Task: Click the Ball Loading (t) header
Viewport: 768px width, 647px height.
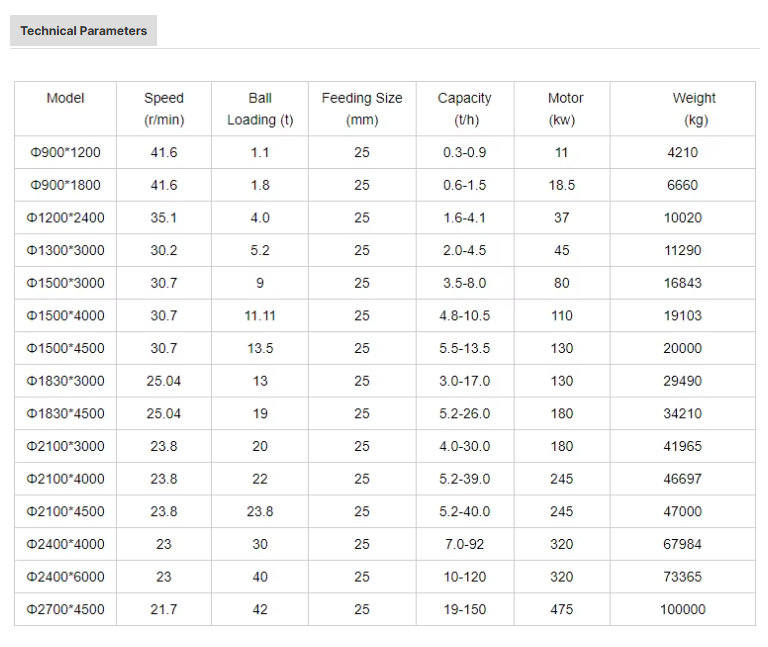Action: pyautogui.click(x=260, y=109)
